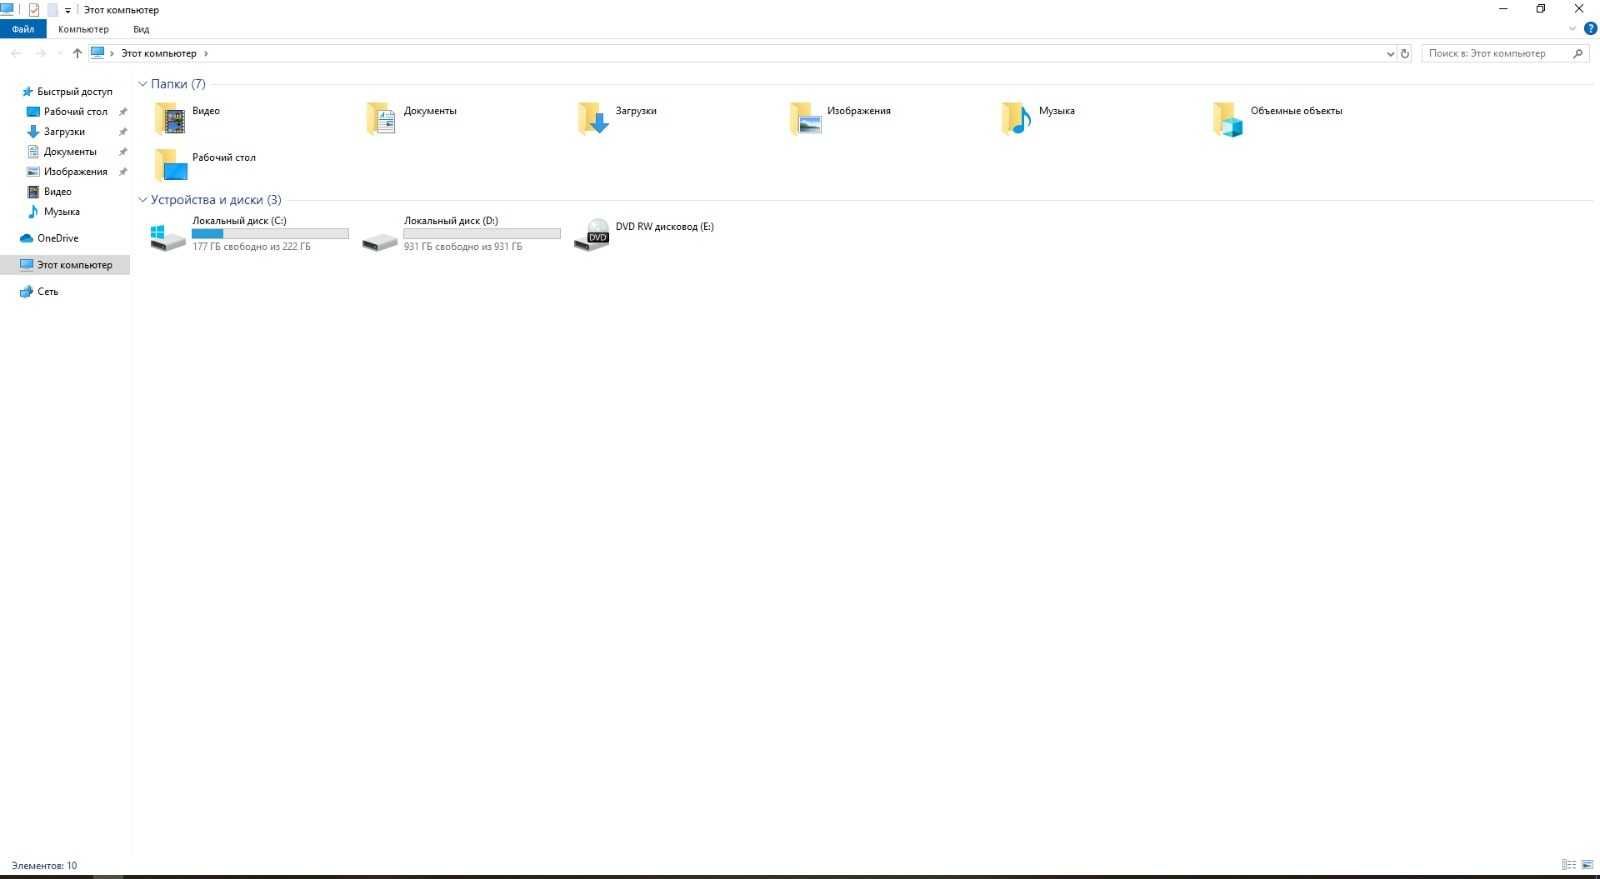The image size is (1600, 879).
Task: Open the Компьютер ribbon tab
Action: pos(83,29)
